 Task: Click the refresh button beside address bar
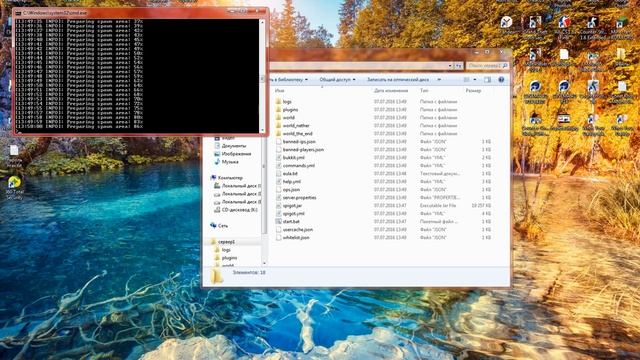click(458, 66)
